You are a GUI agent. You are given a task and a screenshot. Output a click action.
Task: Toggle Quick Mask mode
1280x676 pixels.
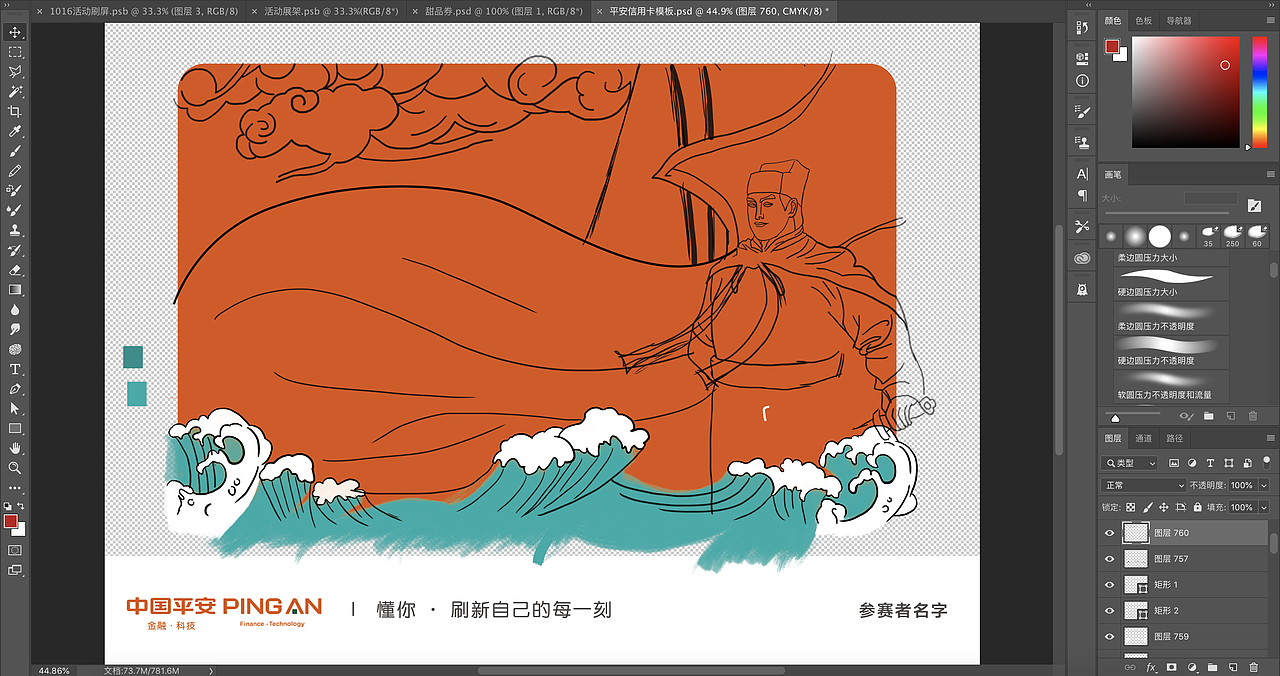click(15, 550)
